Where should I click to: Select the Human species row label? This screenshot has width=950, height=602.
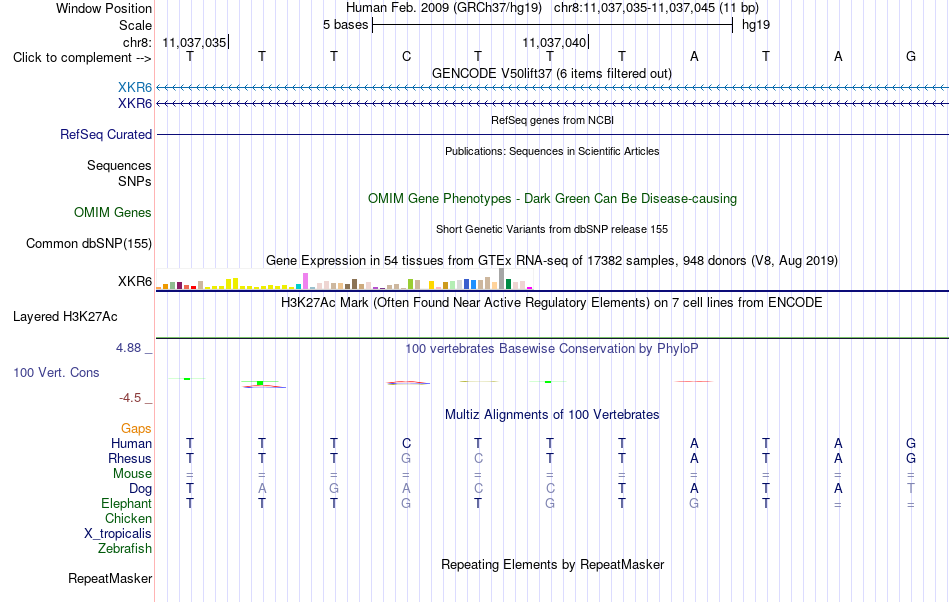tap(131, 443)
